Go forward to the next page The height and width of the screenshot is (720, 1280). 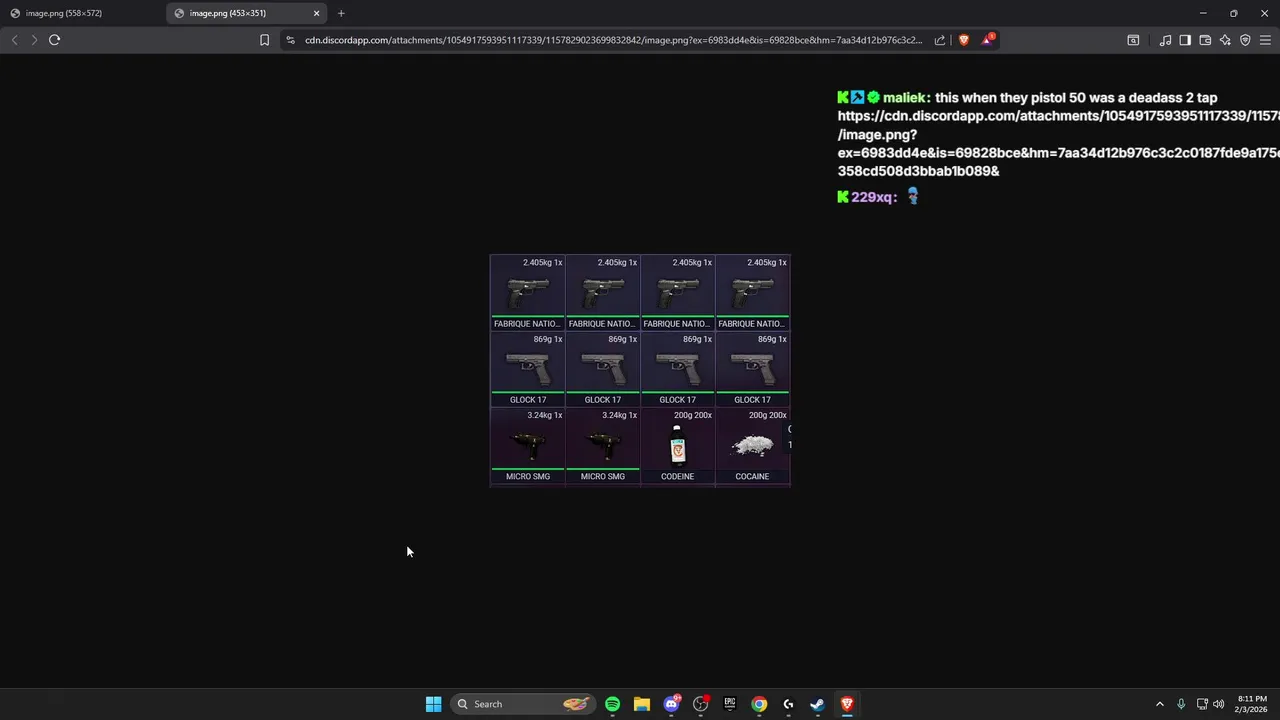tap(34, 40)
